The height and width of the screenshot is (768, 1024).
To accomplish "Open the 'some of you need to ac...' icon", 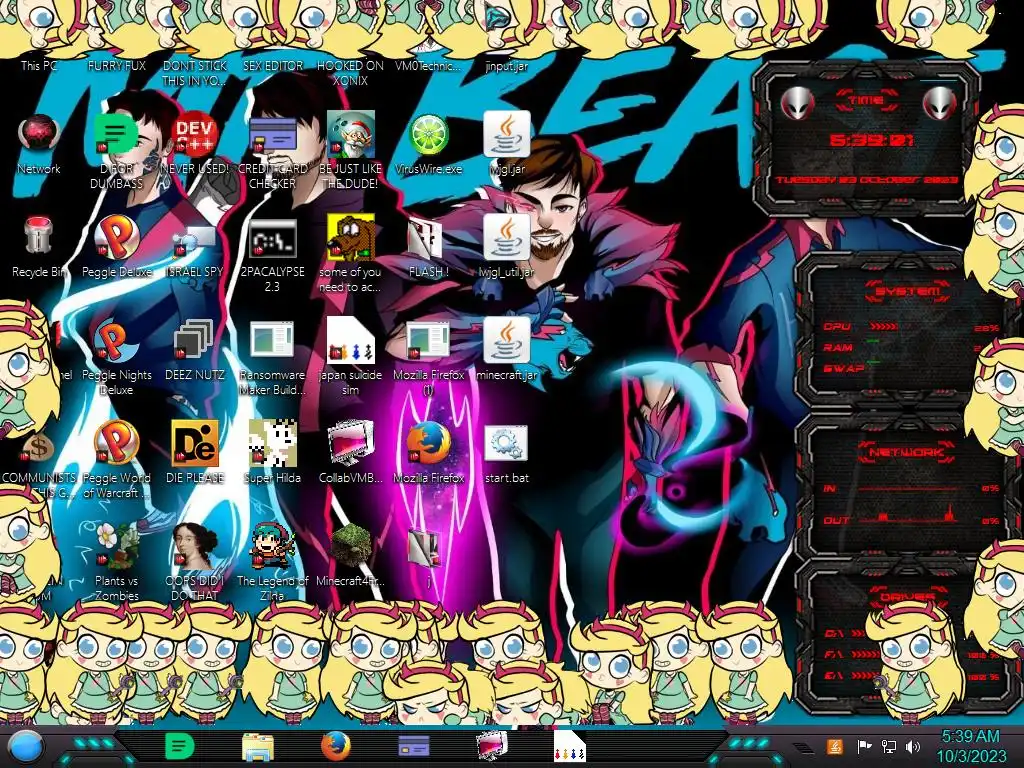I will click(x=350, y=238).
